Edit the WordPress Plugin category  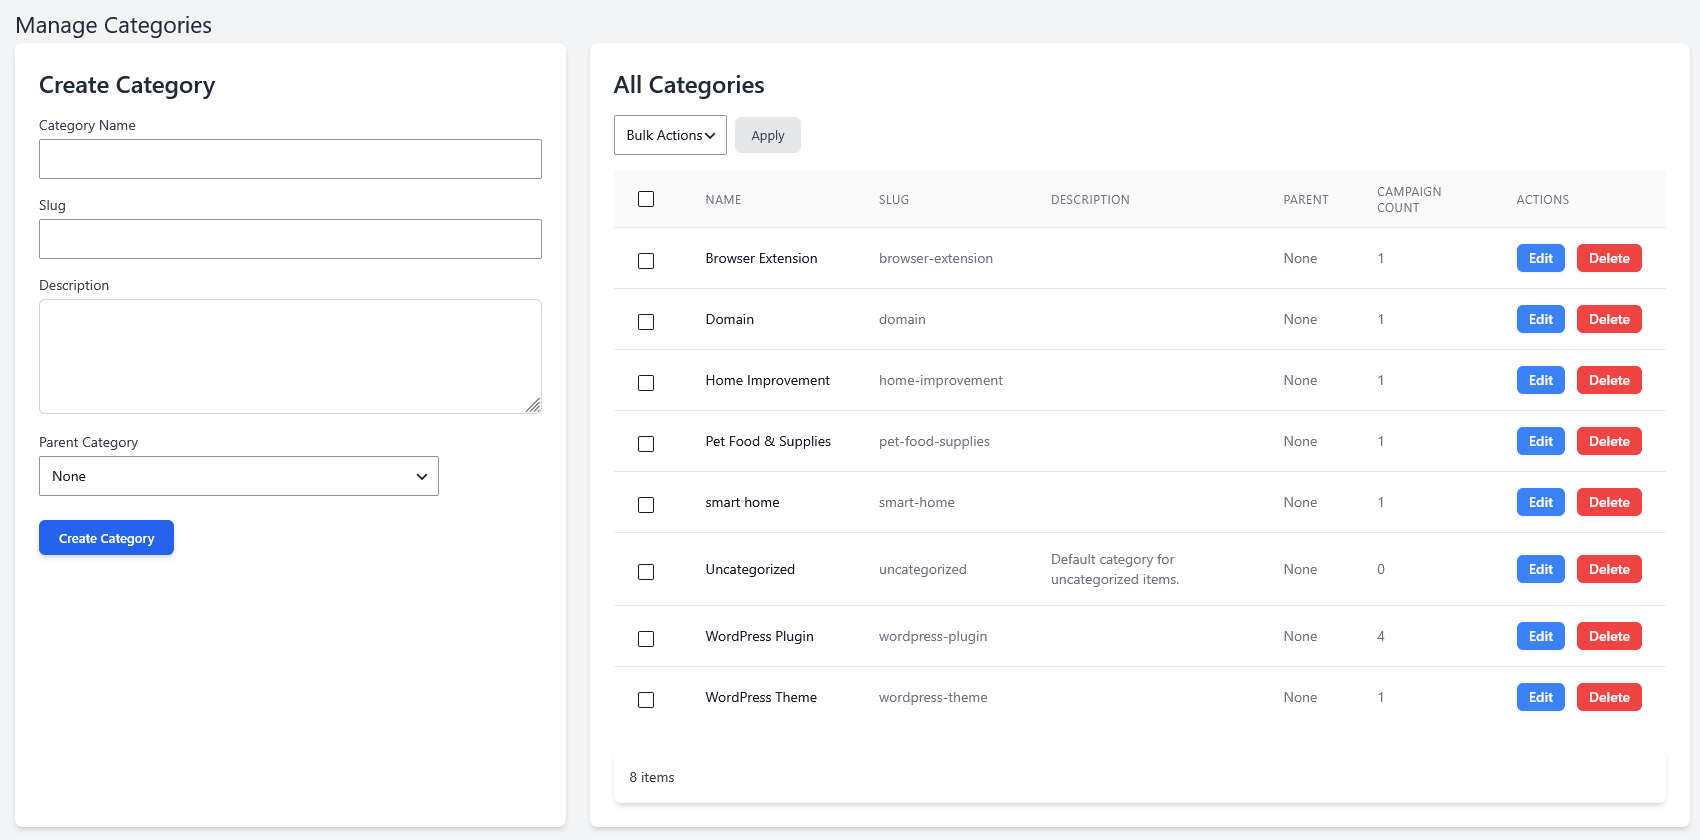(x=1541, y=636)
